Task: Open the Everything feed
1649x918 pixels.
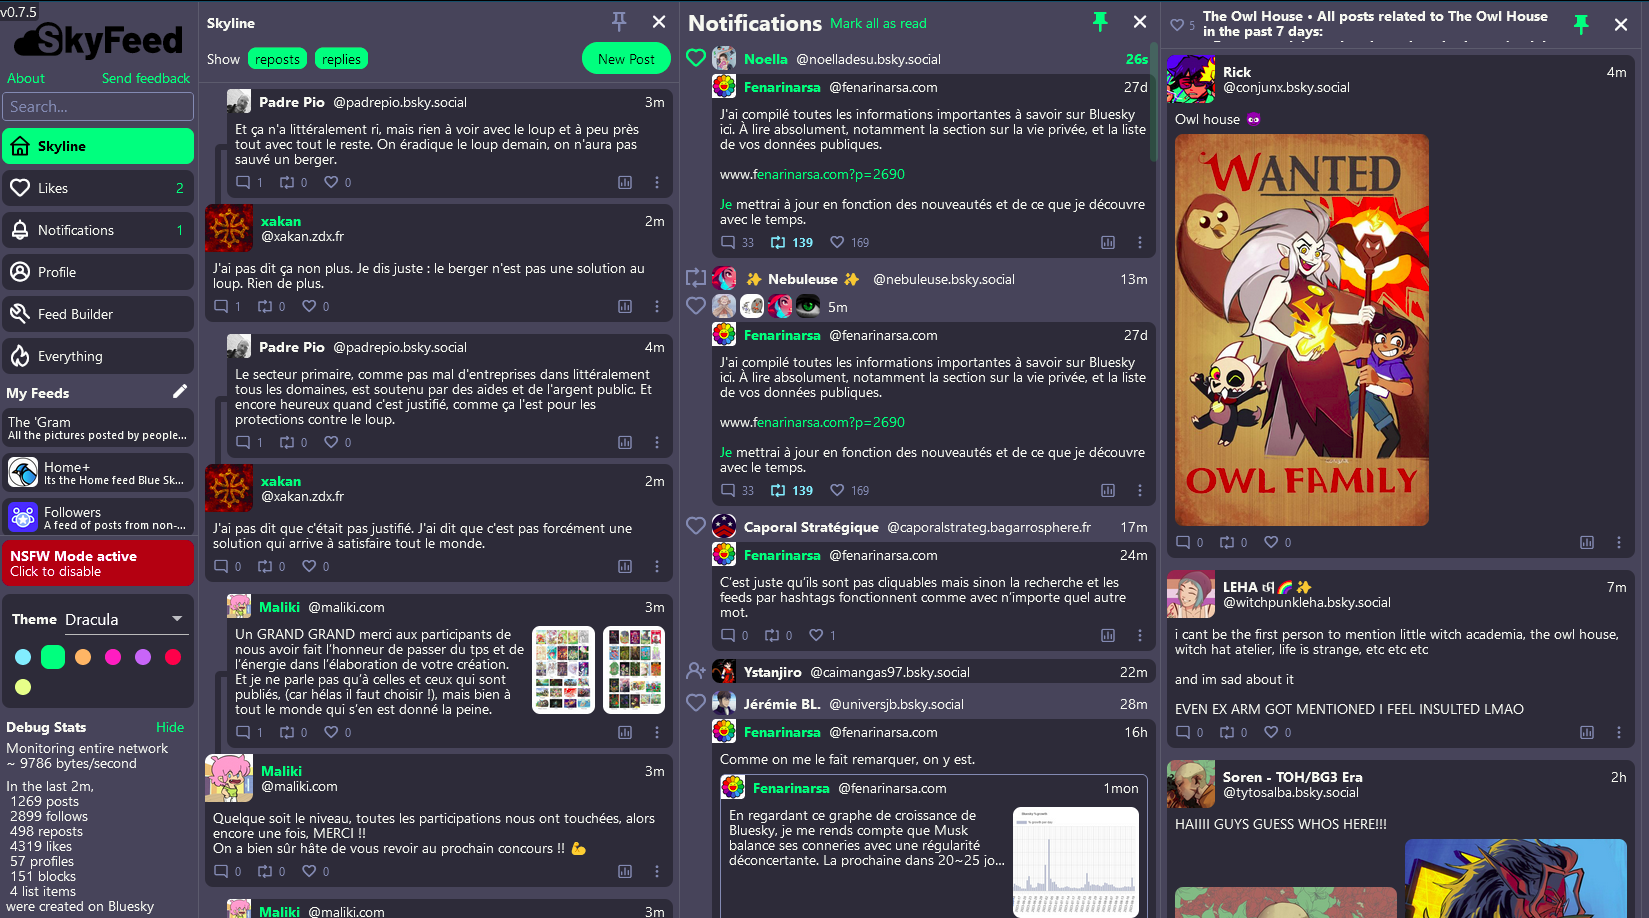Action: (x=98, y=356)
